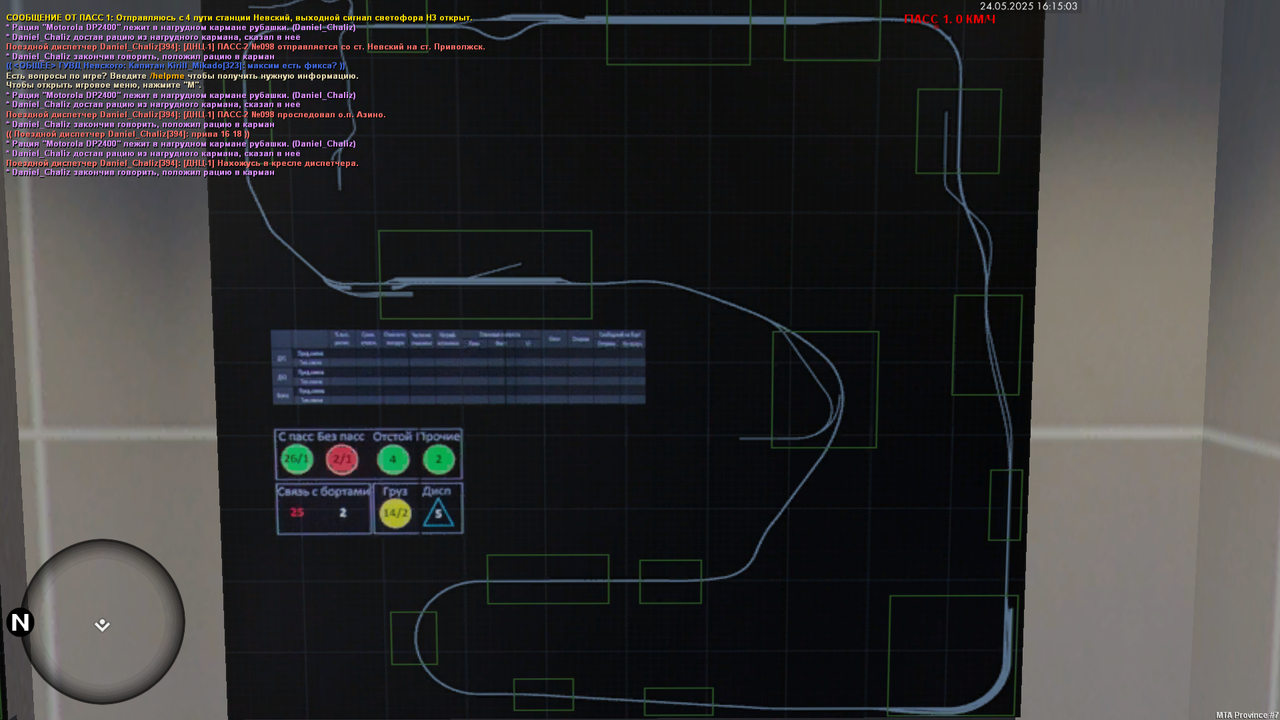Select the green circle showing 2 under Прочие
The image size is (1280, 720).
(439, 460)
